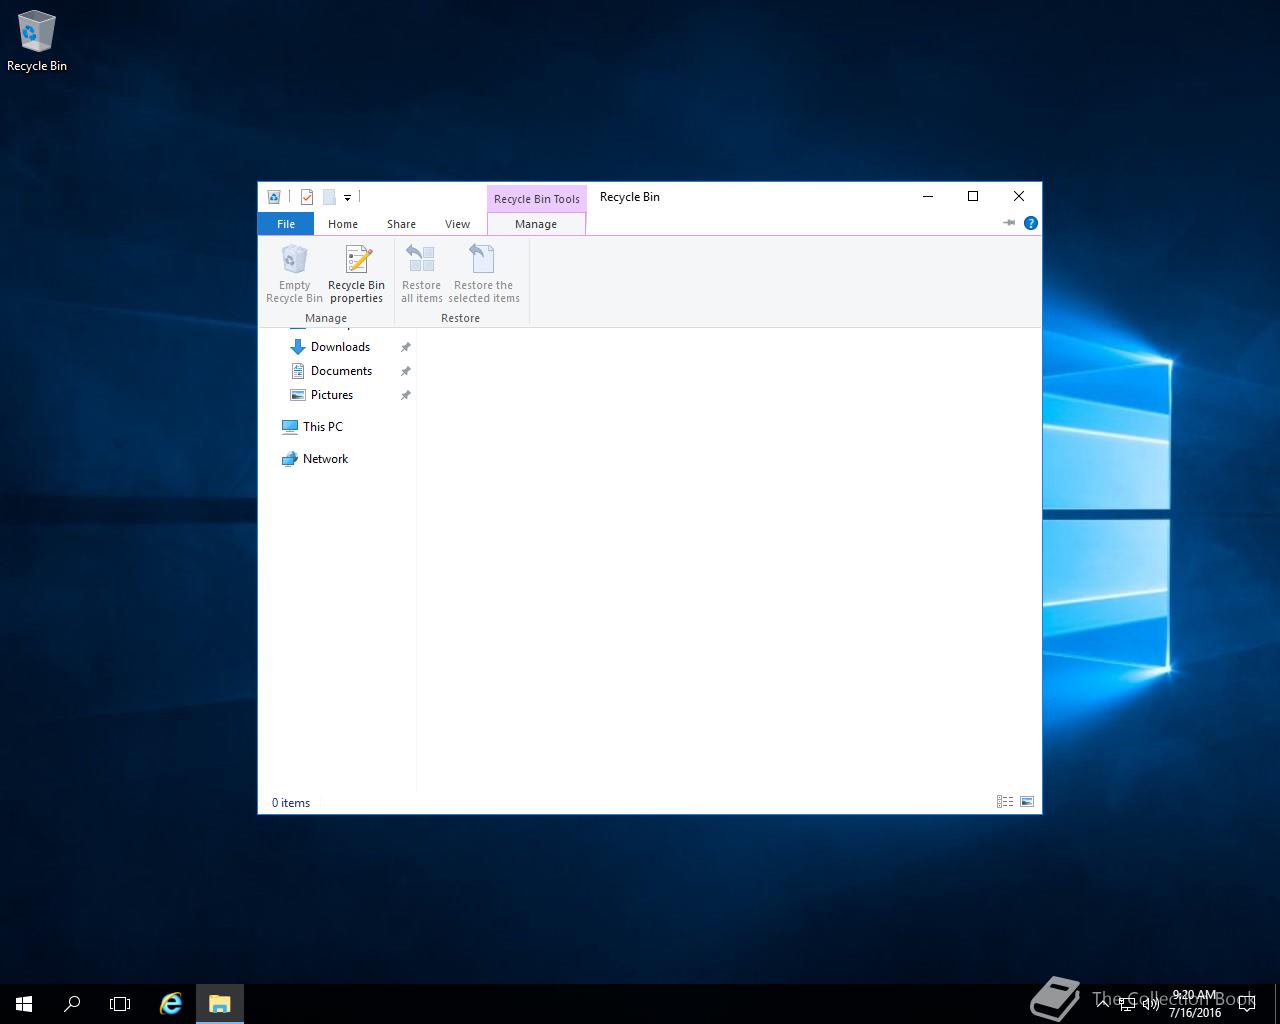
Task: Open Task View on the taskbar
Action: [x=120, y=1003]
